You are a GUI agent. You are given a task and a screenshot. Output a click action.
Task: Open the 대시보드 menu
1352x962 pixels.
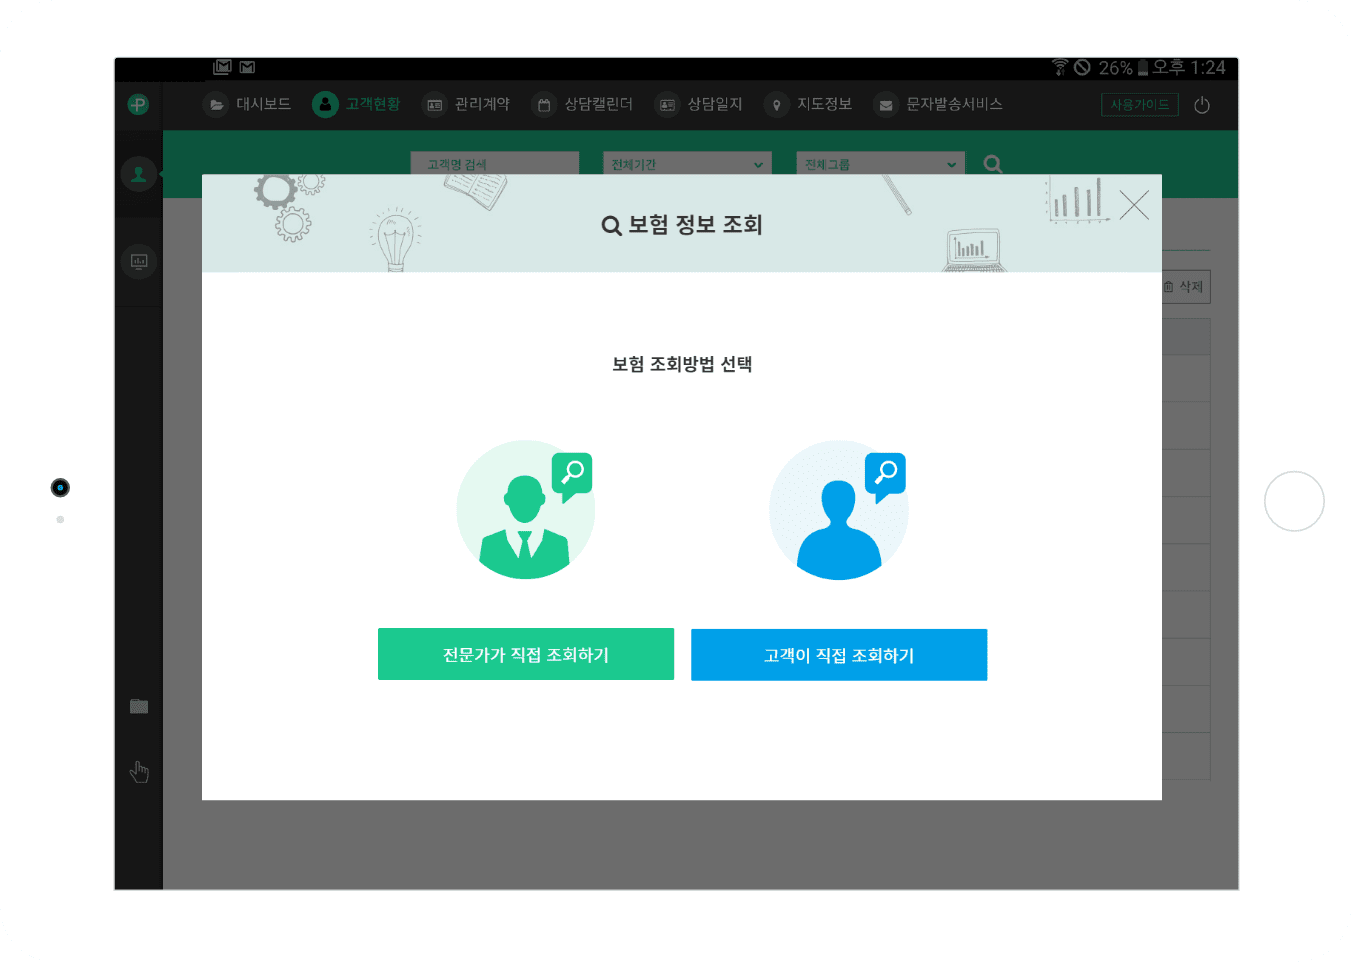coord(263,104)
